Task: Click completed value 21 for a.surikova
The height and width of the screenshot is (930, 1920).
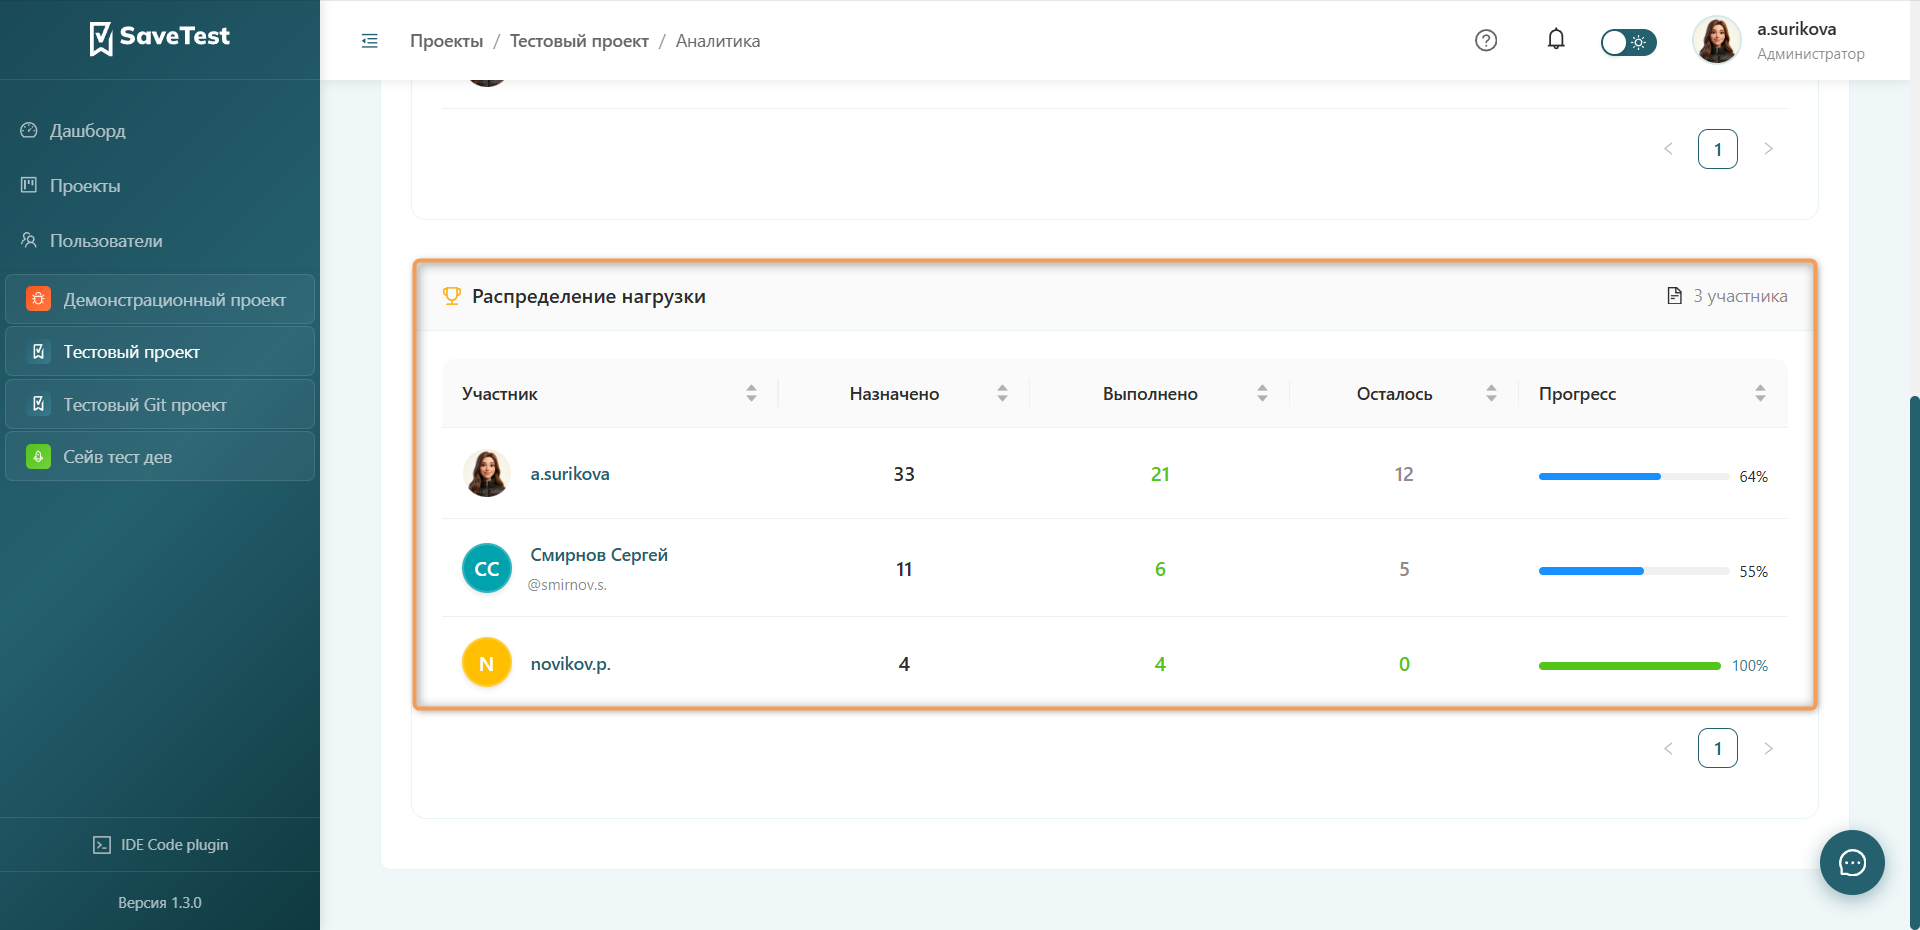Action: coord(1160,474)
